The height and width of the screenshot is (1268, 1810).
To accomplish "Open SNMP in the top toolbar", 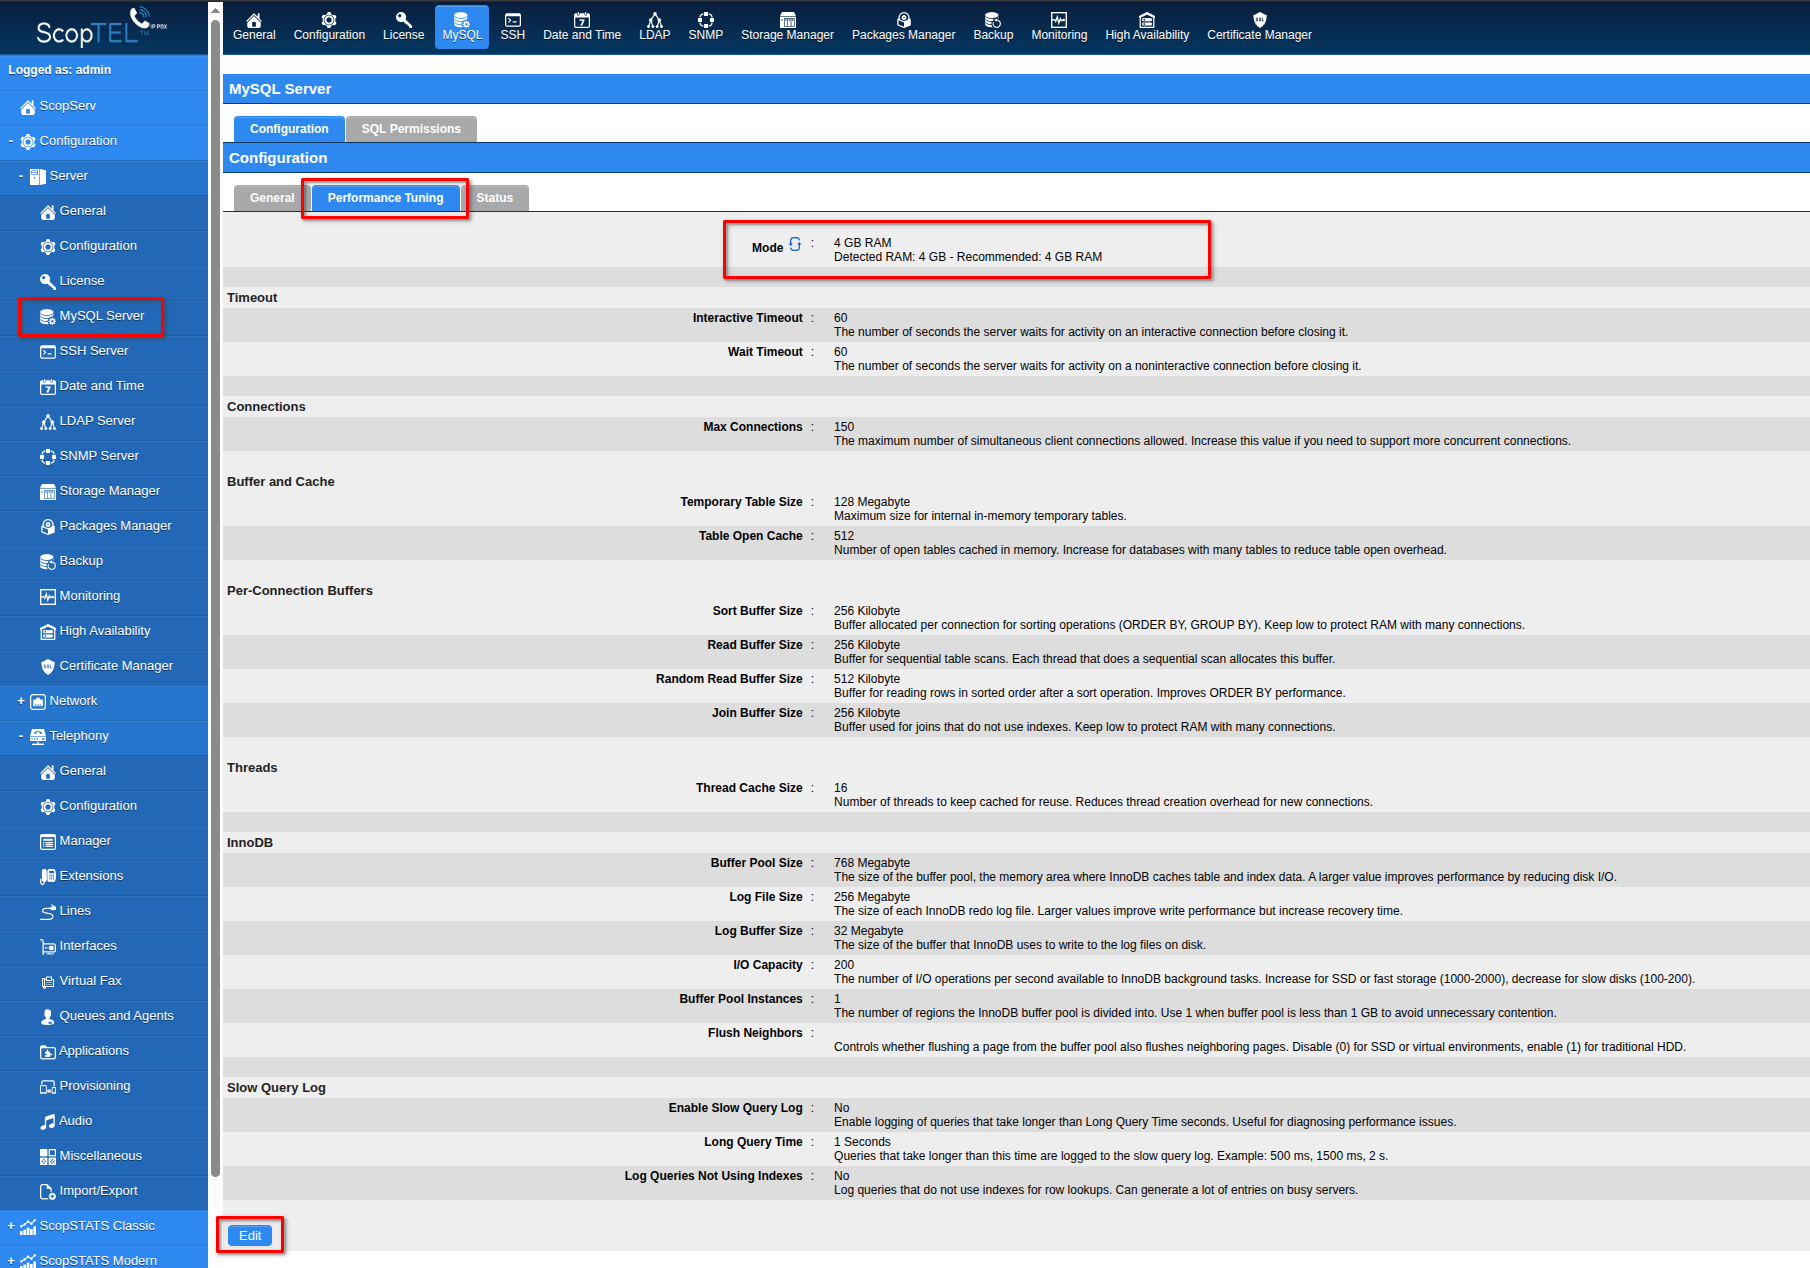I will tap(705, 27).
